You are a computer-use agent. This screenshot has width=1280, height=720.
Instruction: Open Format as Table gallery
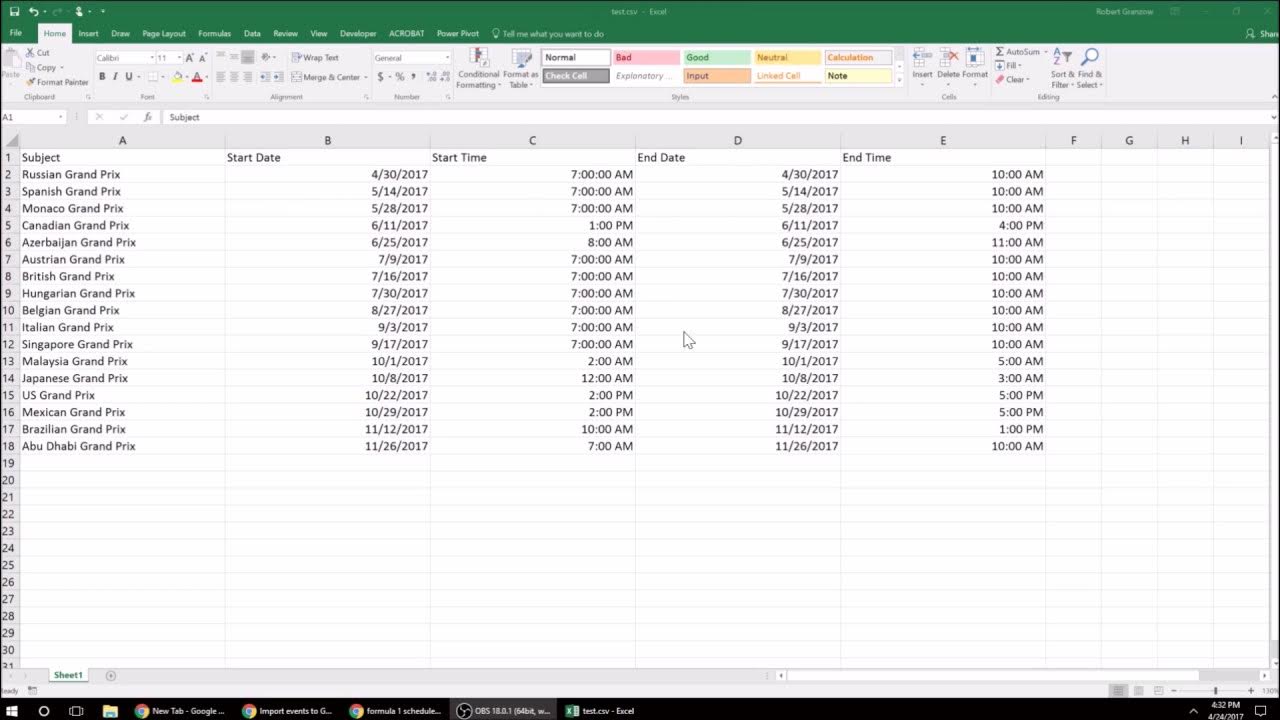tap(521, 68)
